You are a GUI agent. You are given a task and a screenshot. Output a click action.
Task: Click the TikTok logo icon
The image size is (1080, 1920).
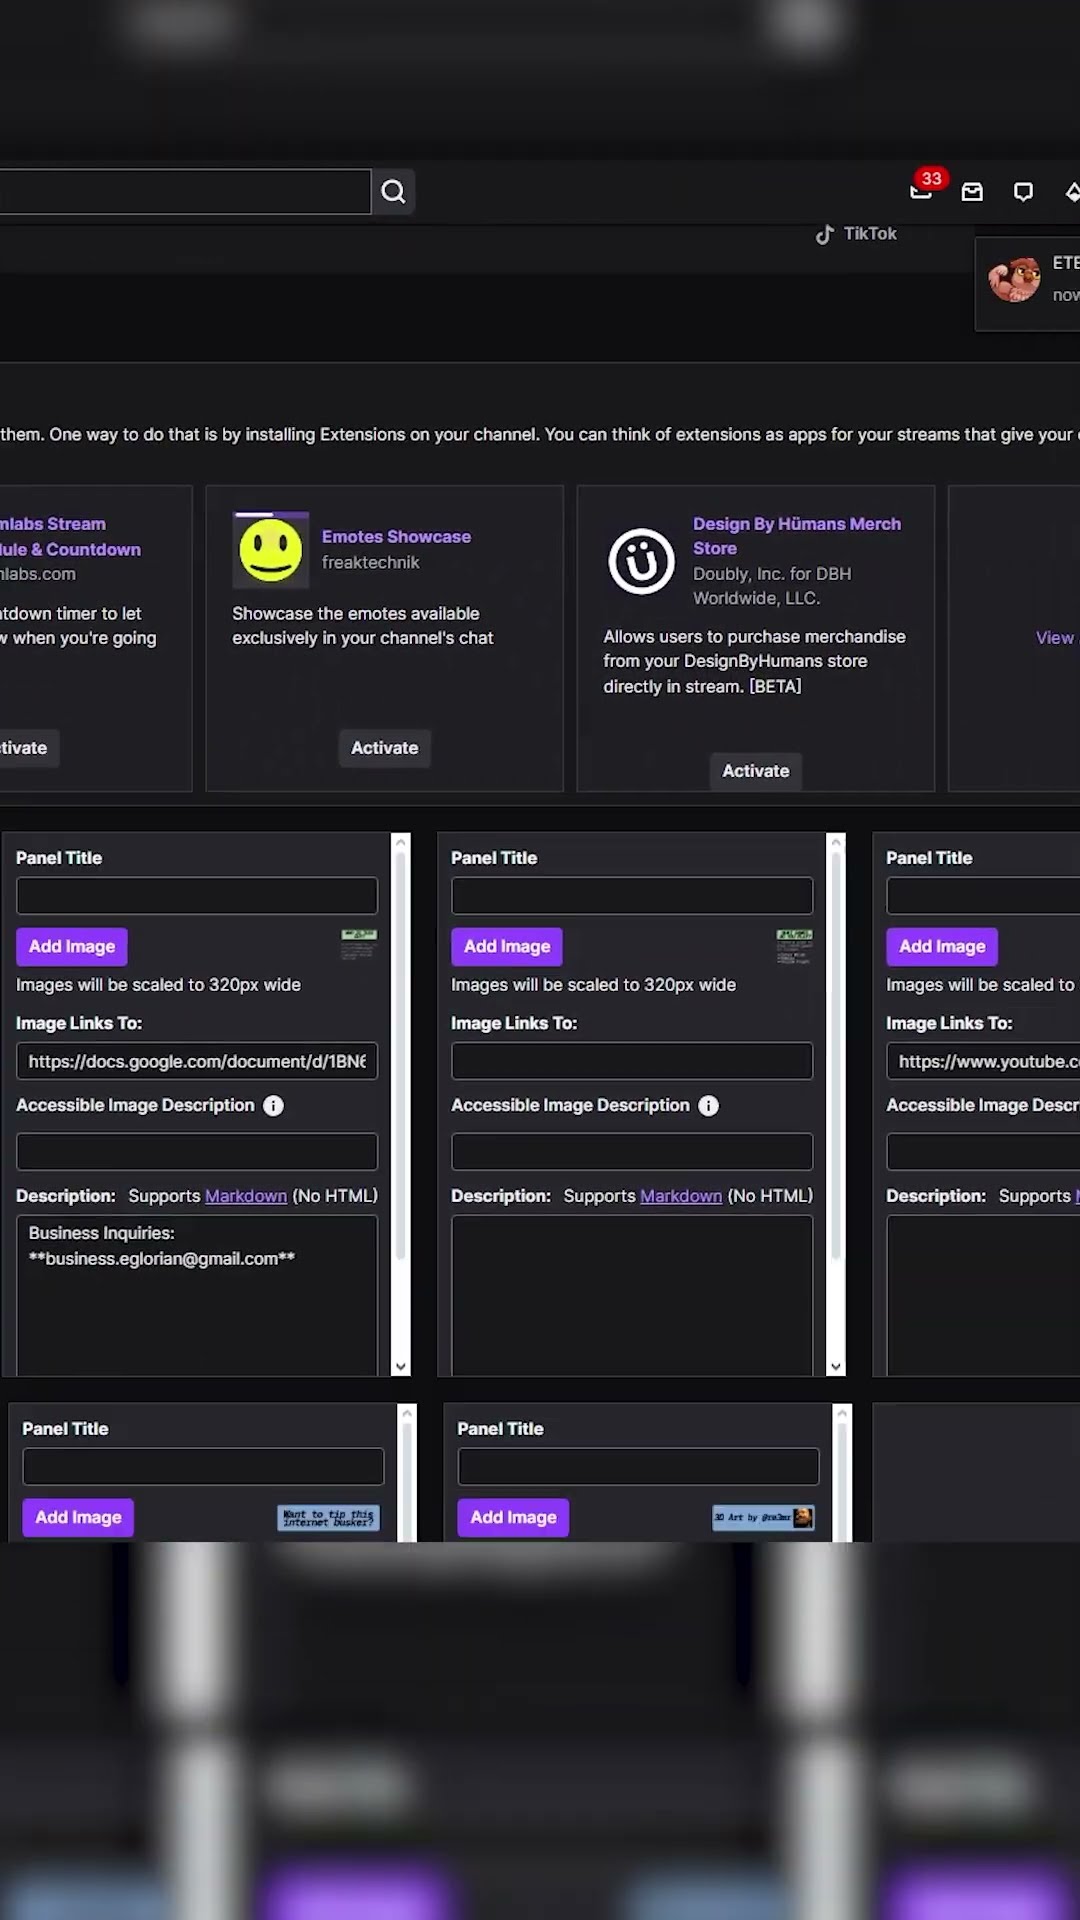(x=824, y=234)
